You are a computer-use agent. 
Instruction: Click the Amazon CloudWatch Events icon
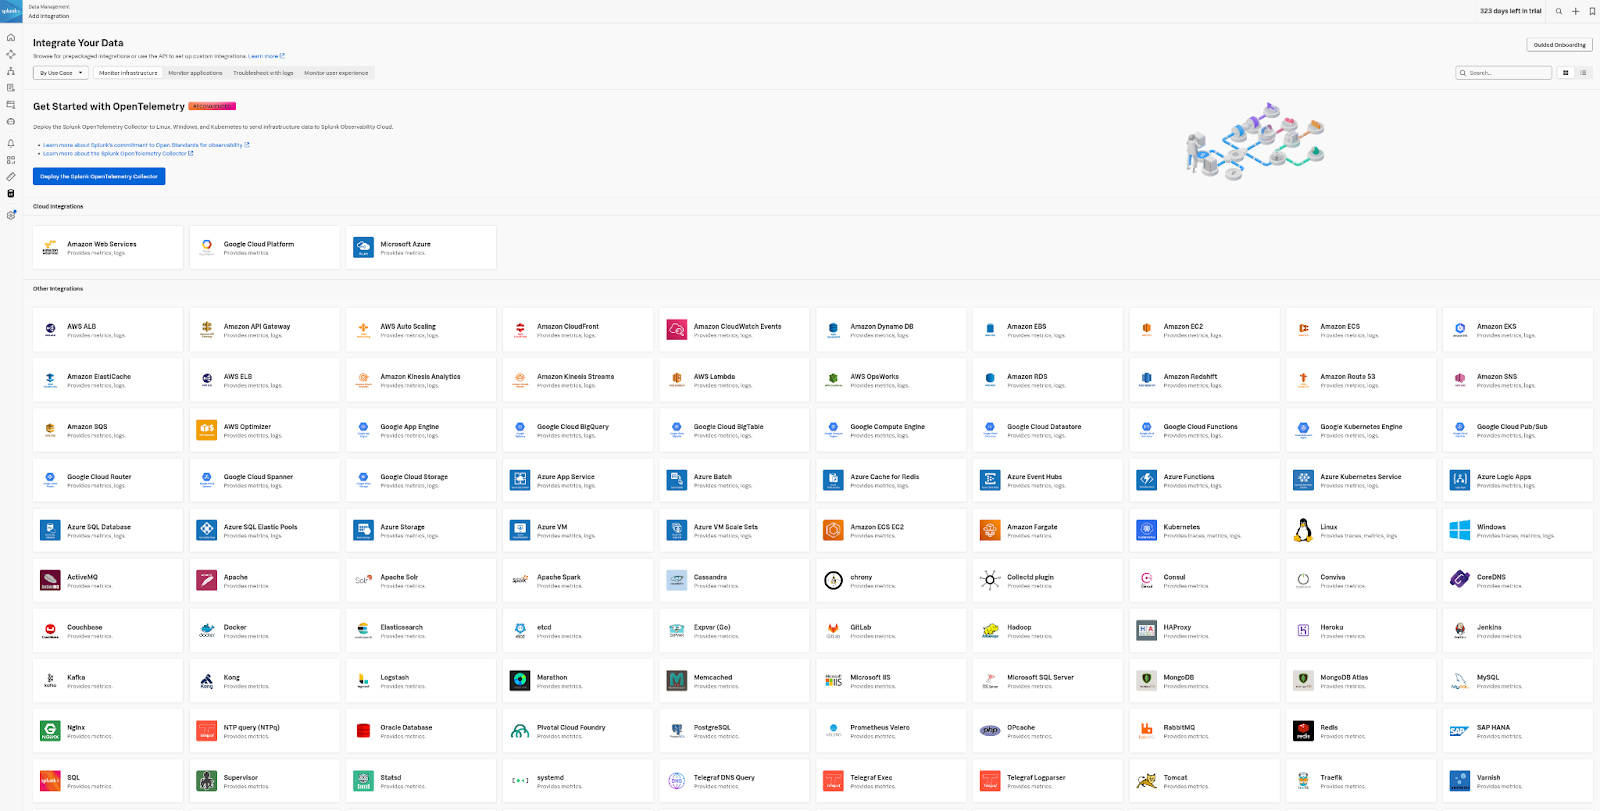[x=677, y=330]
